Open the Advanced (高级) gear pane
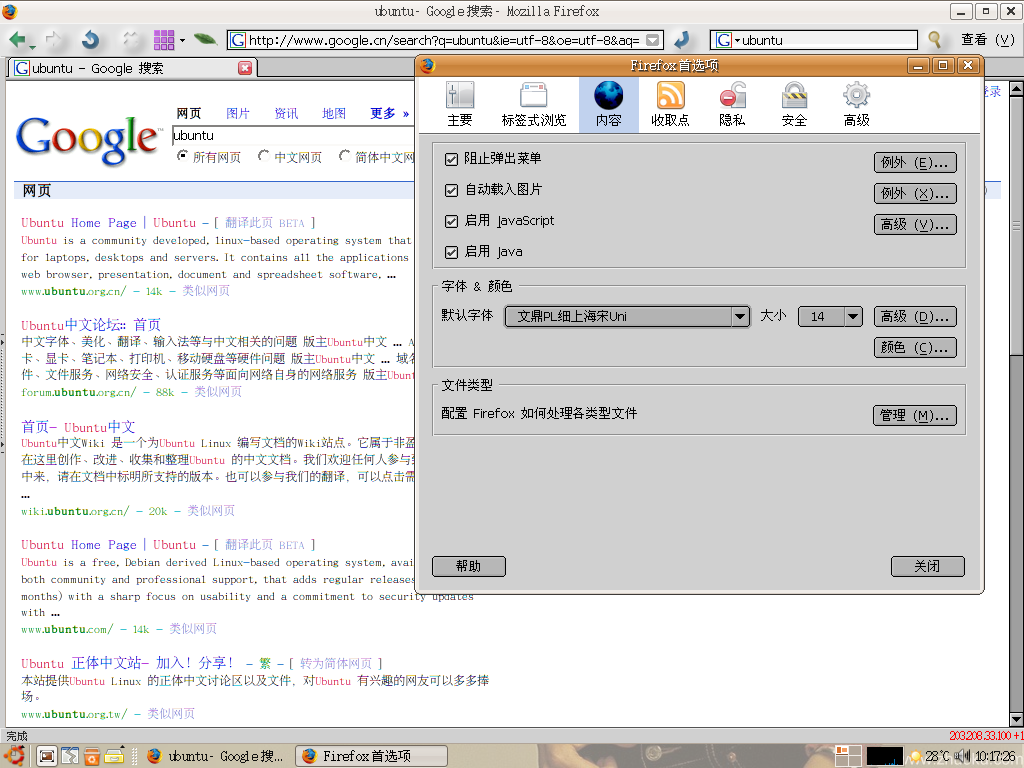This screenshot has height=768, width=1024. tap(856, 104)
